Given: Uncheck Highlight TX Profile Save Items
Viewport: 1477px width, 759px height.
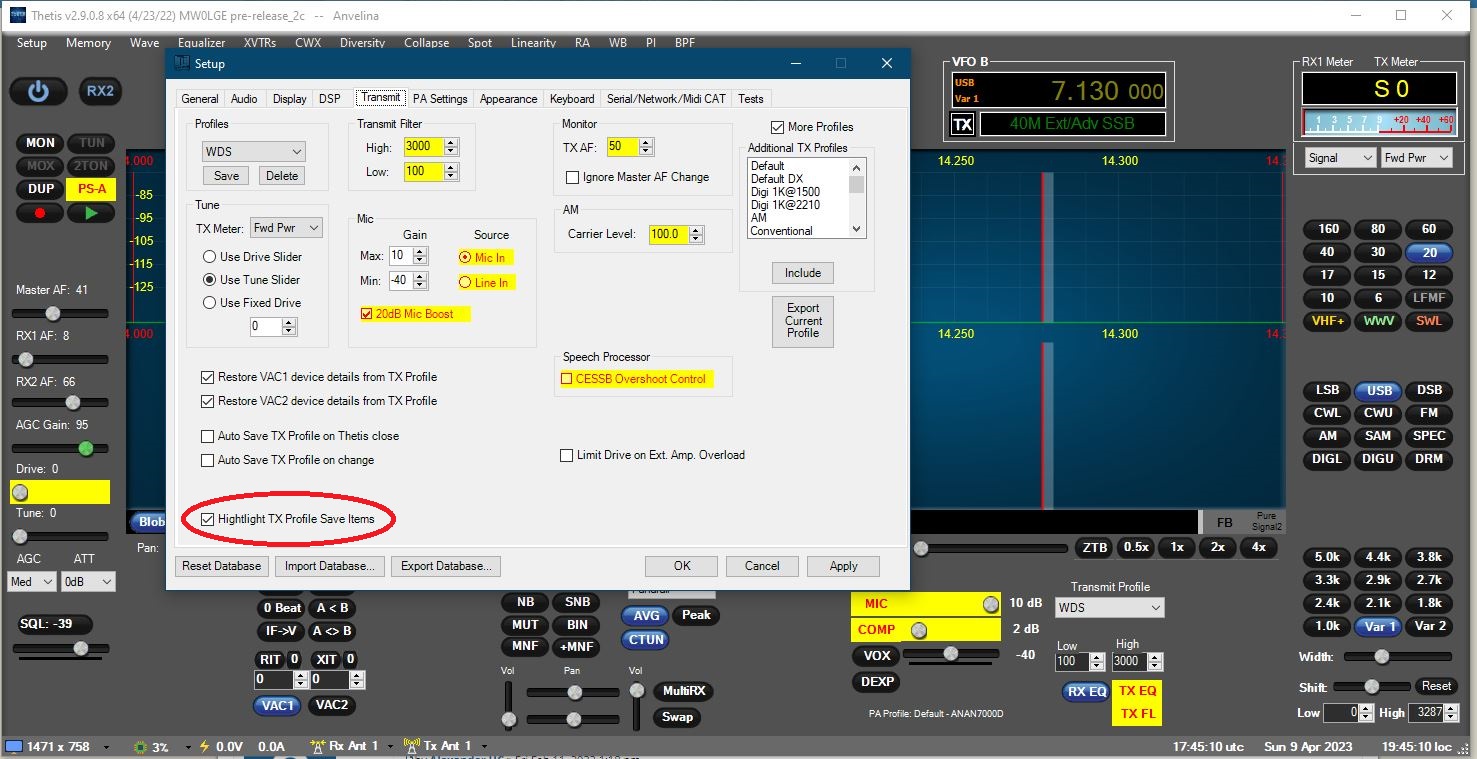Looking at the screenshot, I should coord(208,520).
